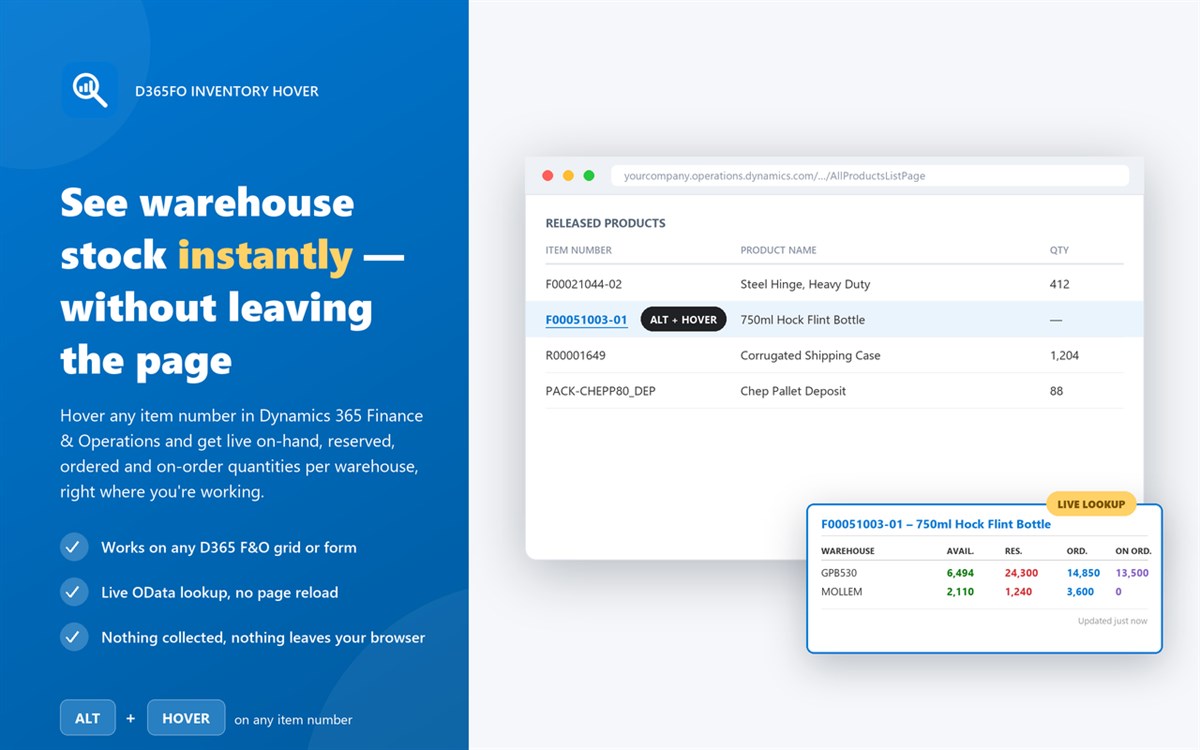Click warehouse MOLLEM in popup
1200x750 pixels.
point(841,591)
